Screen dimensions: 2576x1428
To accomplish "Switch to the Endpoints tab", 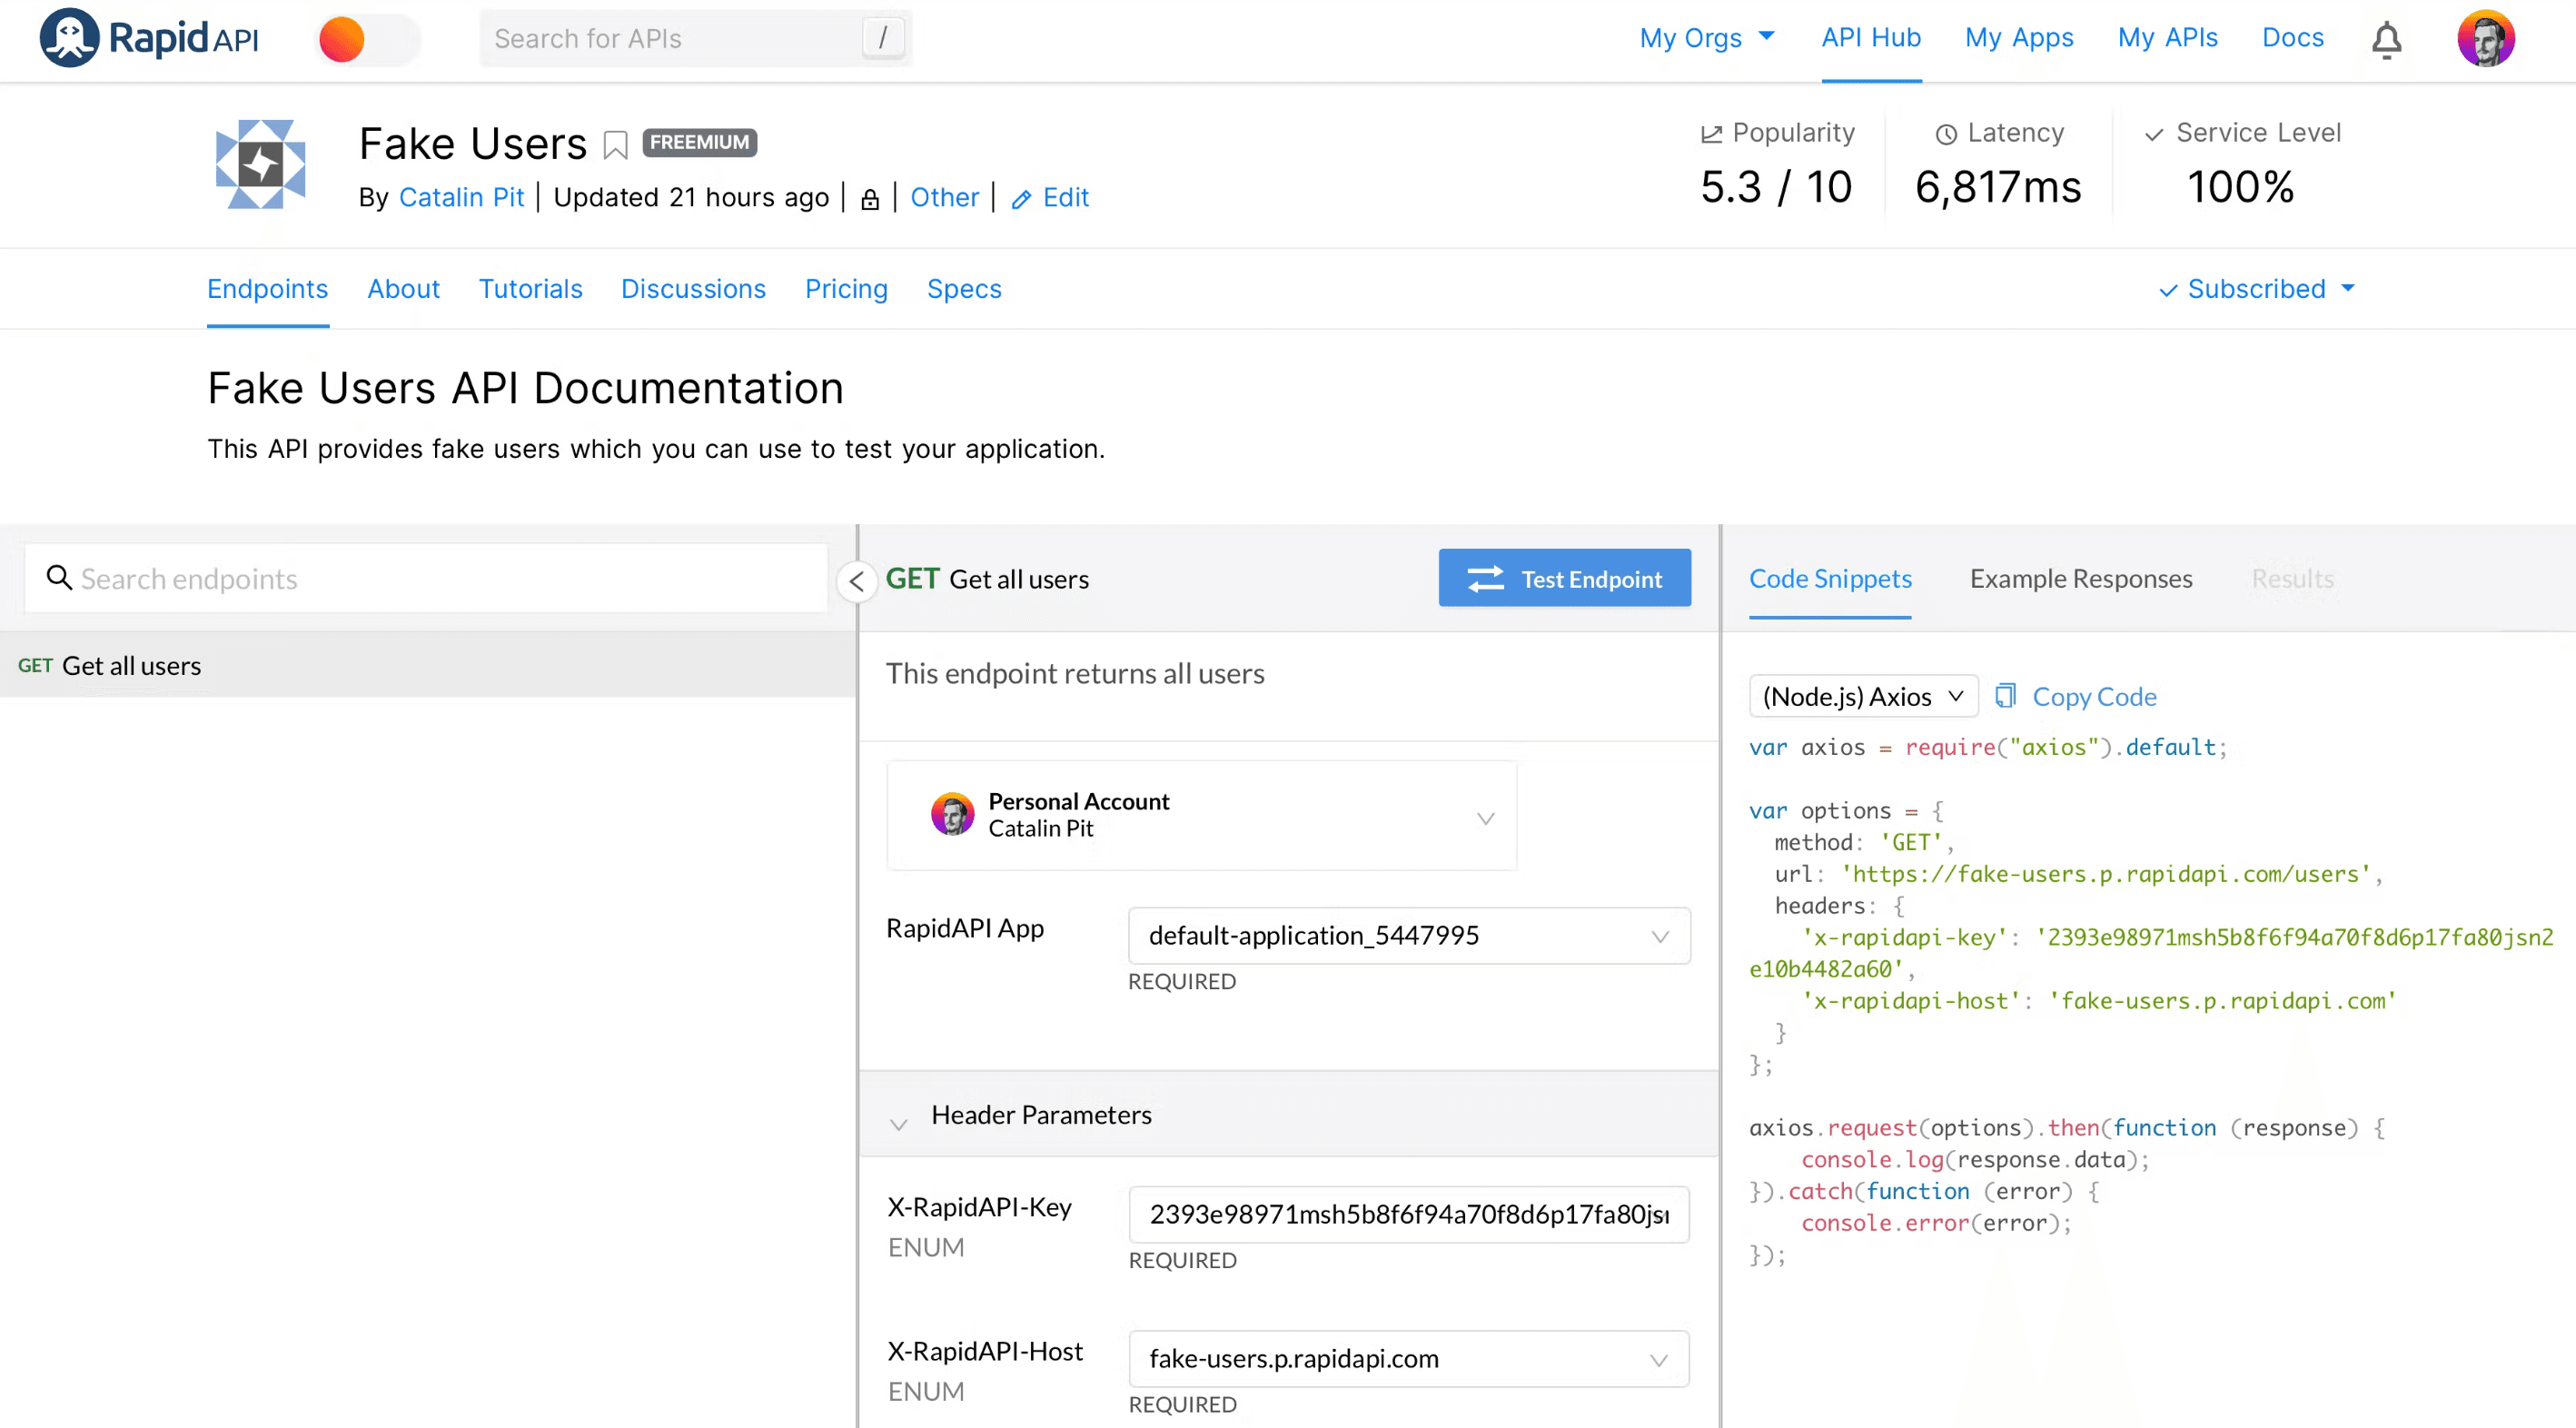I will pos(267,289).
